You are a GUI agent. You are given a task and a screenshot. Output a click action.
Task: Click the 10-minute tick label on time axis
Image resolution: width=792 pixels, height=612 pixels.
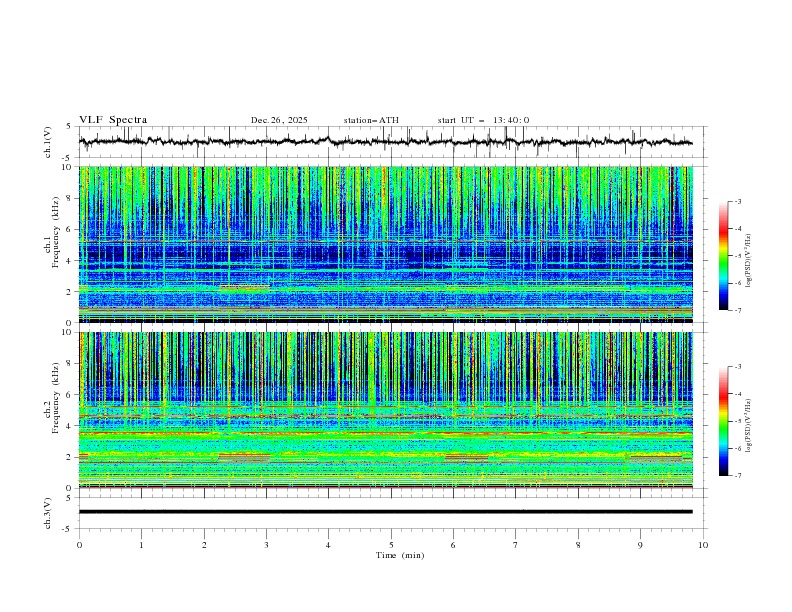703,545
